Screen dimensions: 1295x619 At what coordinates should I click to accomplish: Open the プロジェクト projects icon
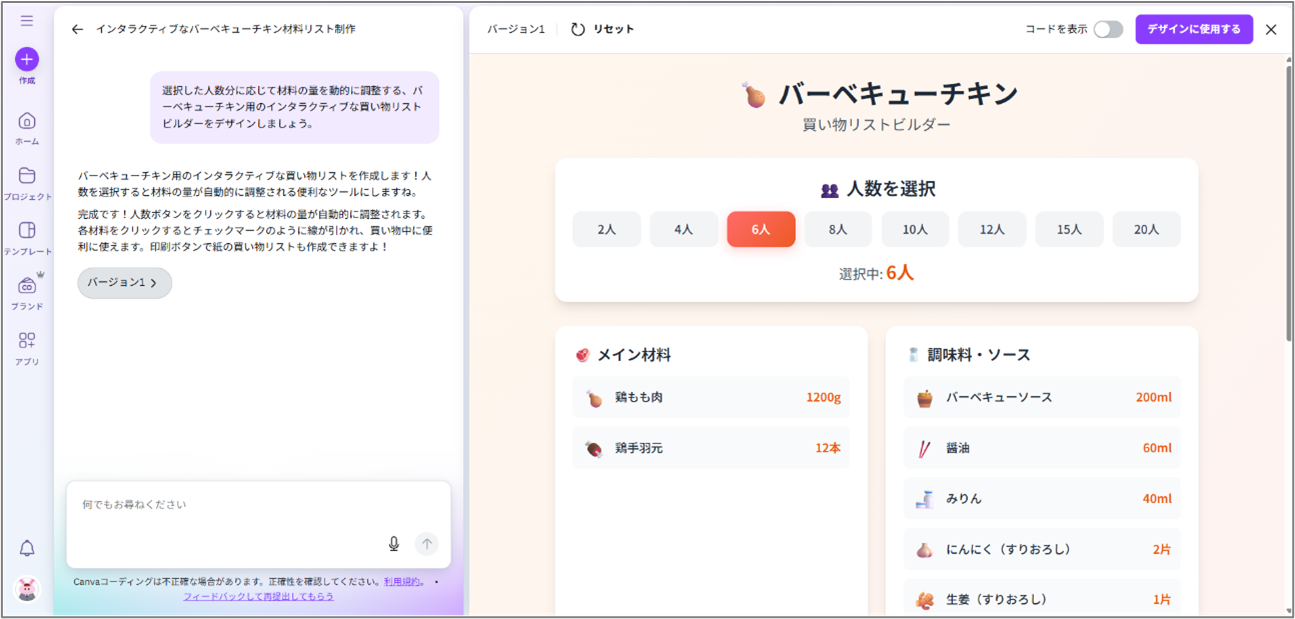(27, 175)
